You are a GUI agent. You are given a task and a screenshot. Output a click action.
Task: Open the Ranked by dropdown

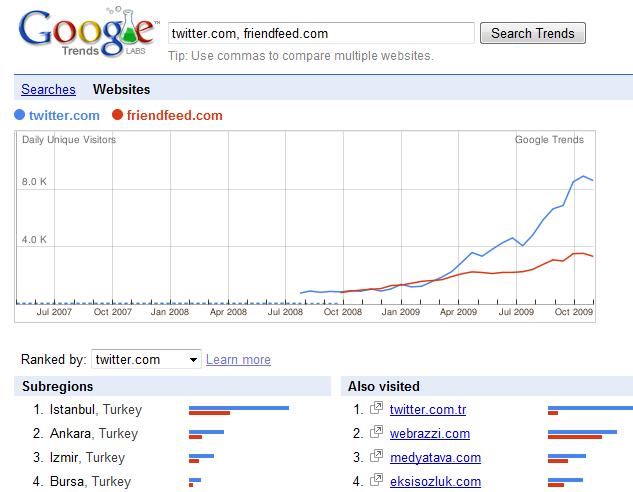point(146,360)
